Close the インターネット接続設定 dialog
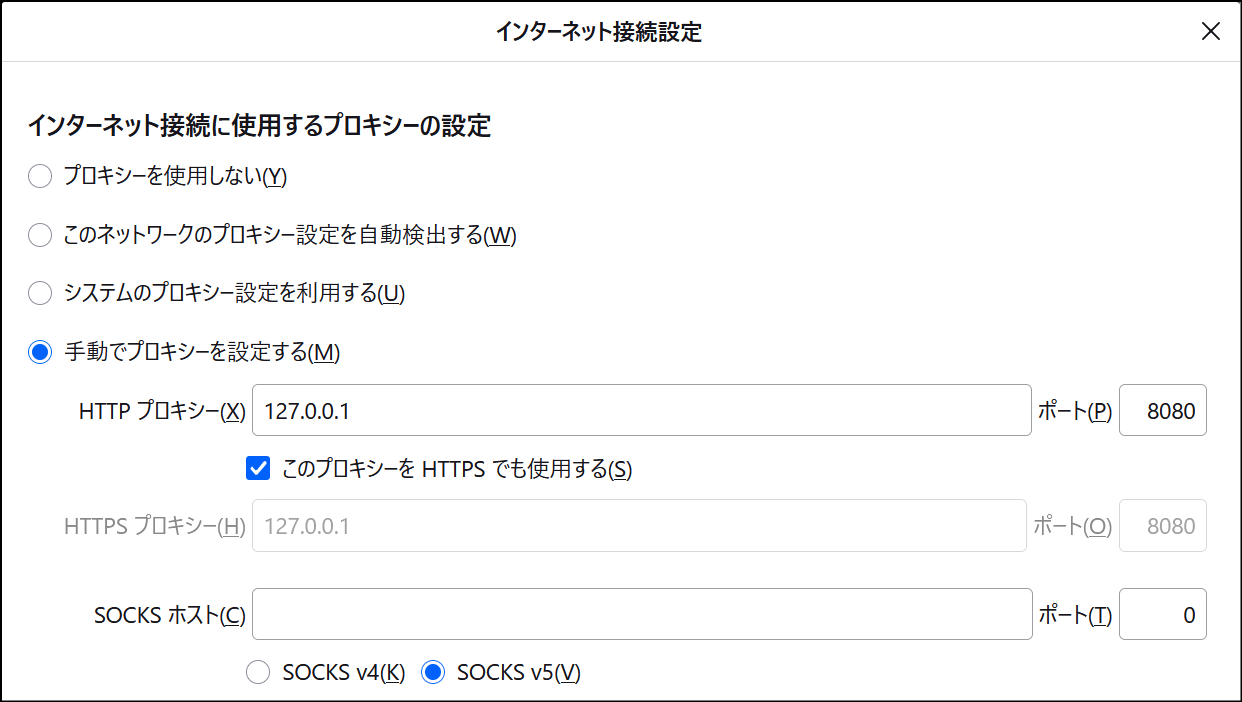 [1210, 31]
